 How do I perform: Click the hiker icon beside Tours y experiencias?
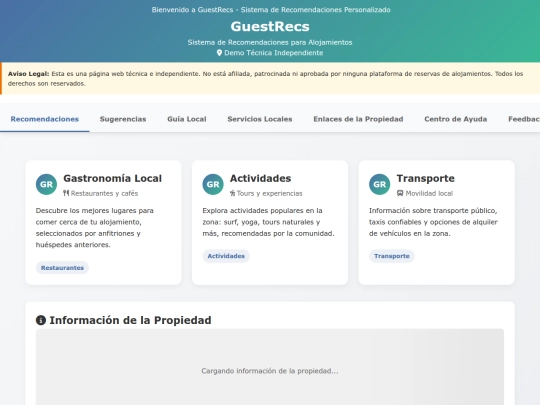(232, 193)
